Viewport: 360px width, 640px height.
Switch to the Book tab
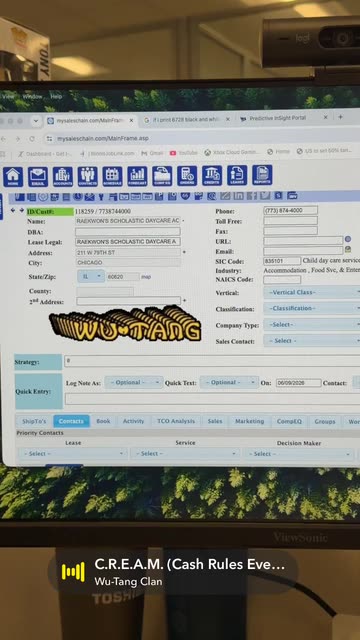(103, 421)
